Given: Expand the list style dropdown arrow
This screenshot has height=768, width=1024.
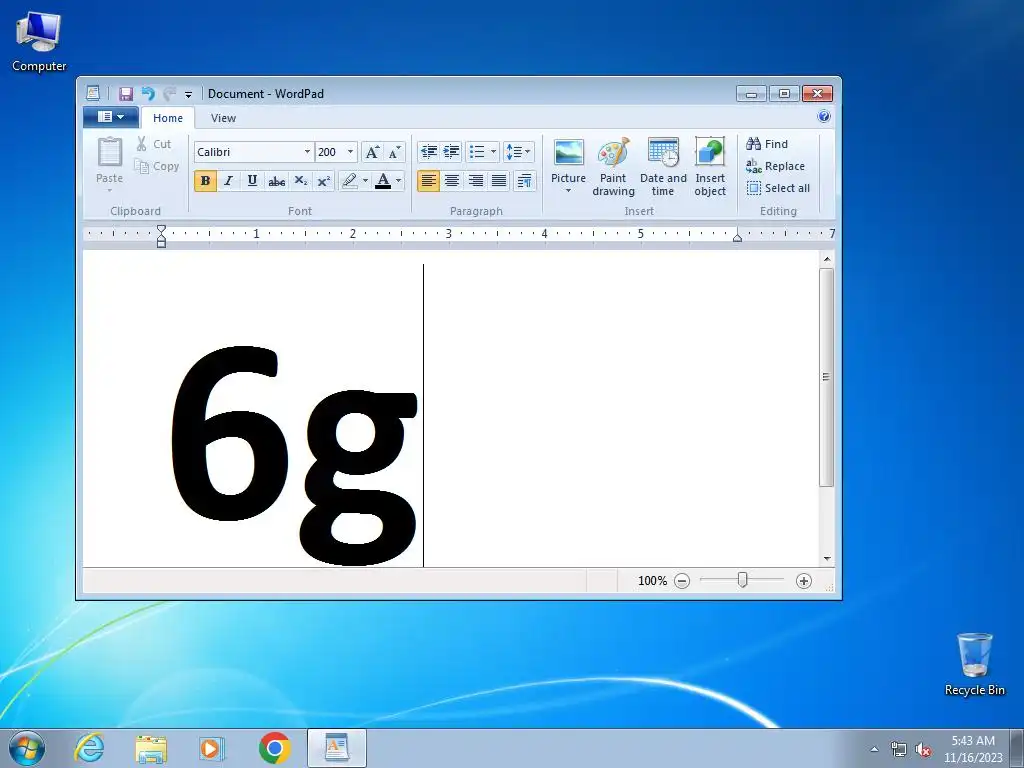Looking at the screenshot, I should [x=494, y=152].
